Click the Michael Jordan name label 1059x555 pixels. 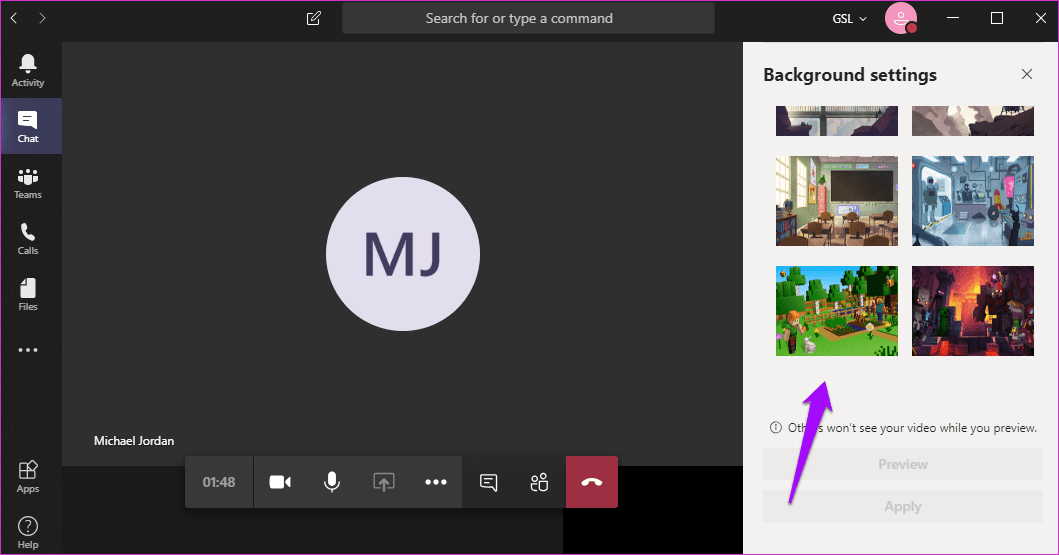tap(134, 441)
